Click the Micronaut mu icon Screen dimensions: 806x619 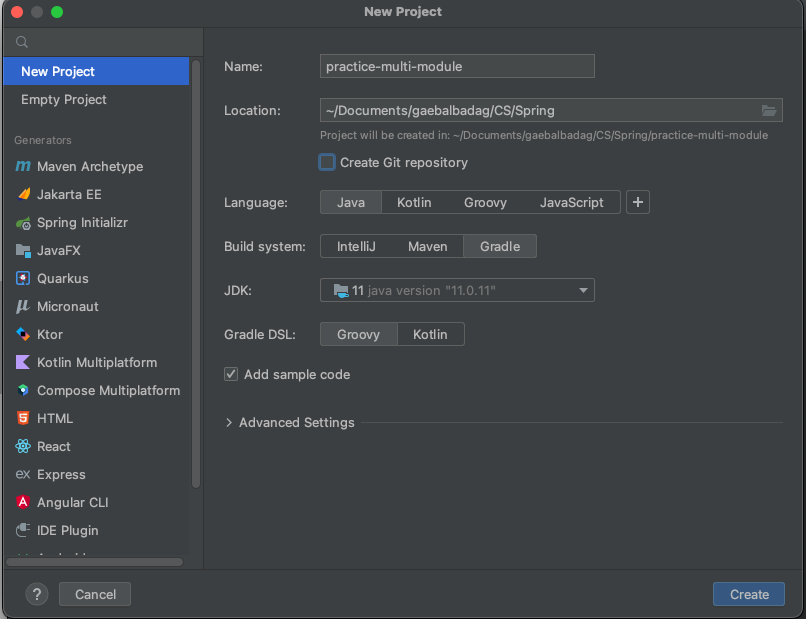pos(22,306)
